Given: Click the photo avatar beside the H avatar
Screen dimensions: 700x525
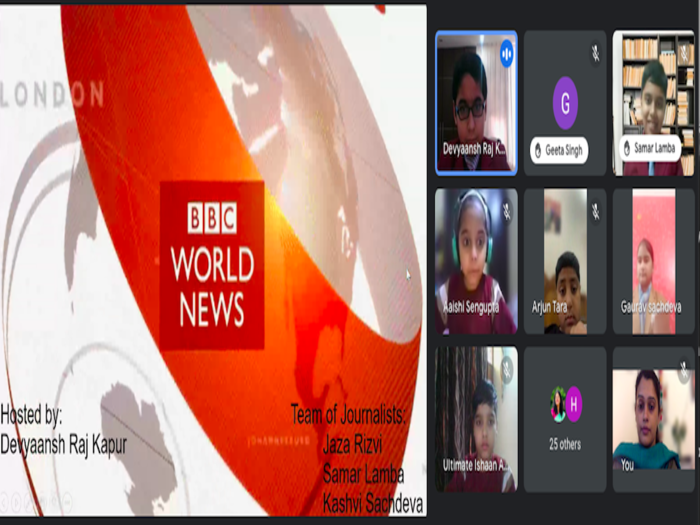Looking at the screenshot, I should coord(558,404).
